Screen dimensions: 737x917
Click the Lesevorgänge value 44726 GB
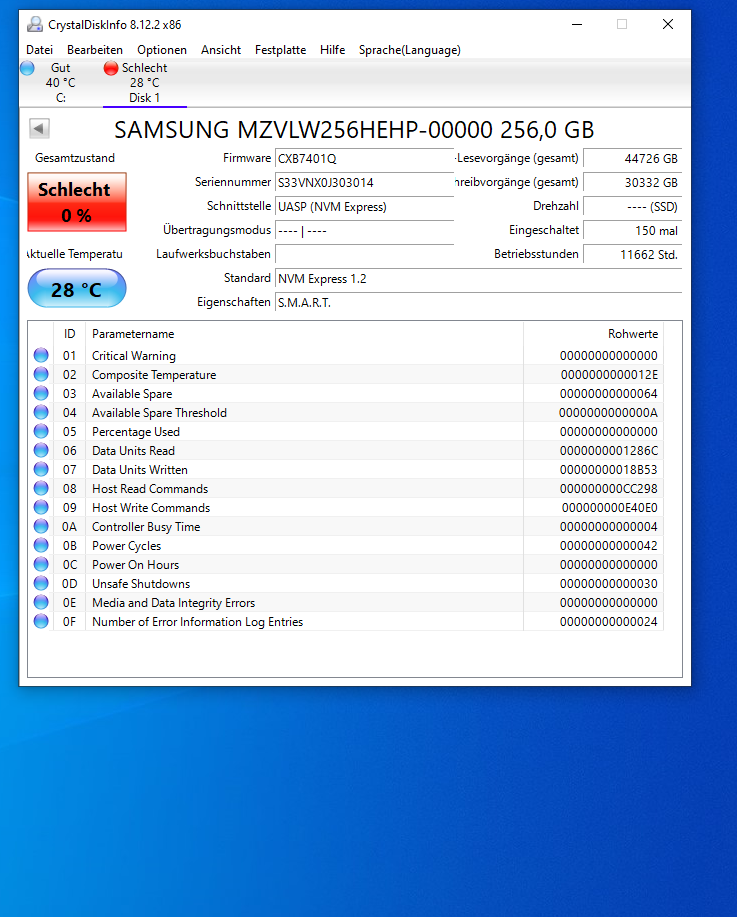(x=633, y=158)
